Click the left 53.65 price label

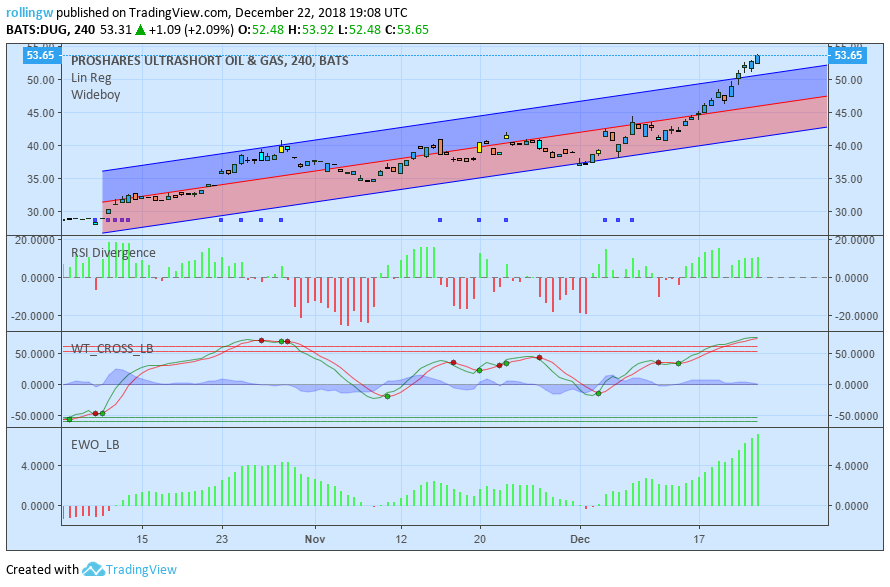click(40, 55)
